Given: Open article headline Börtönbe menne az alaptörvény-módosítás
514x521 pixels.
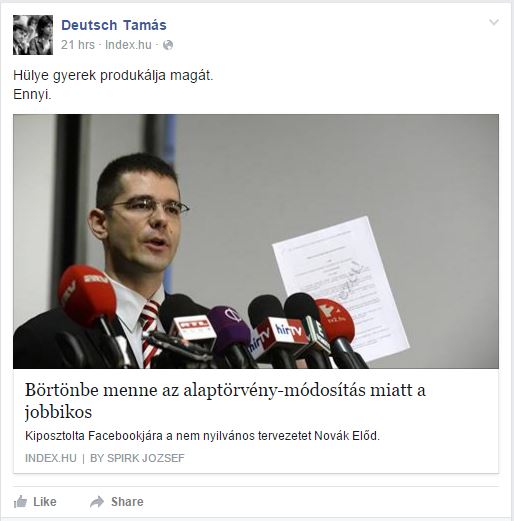Looking at the screenshot, I should [x=225, y=401].
